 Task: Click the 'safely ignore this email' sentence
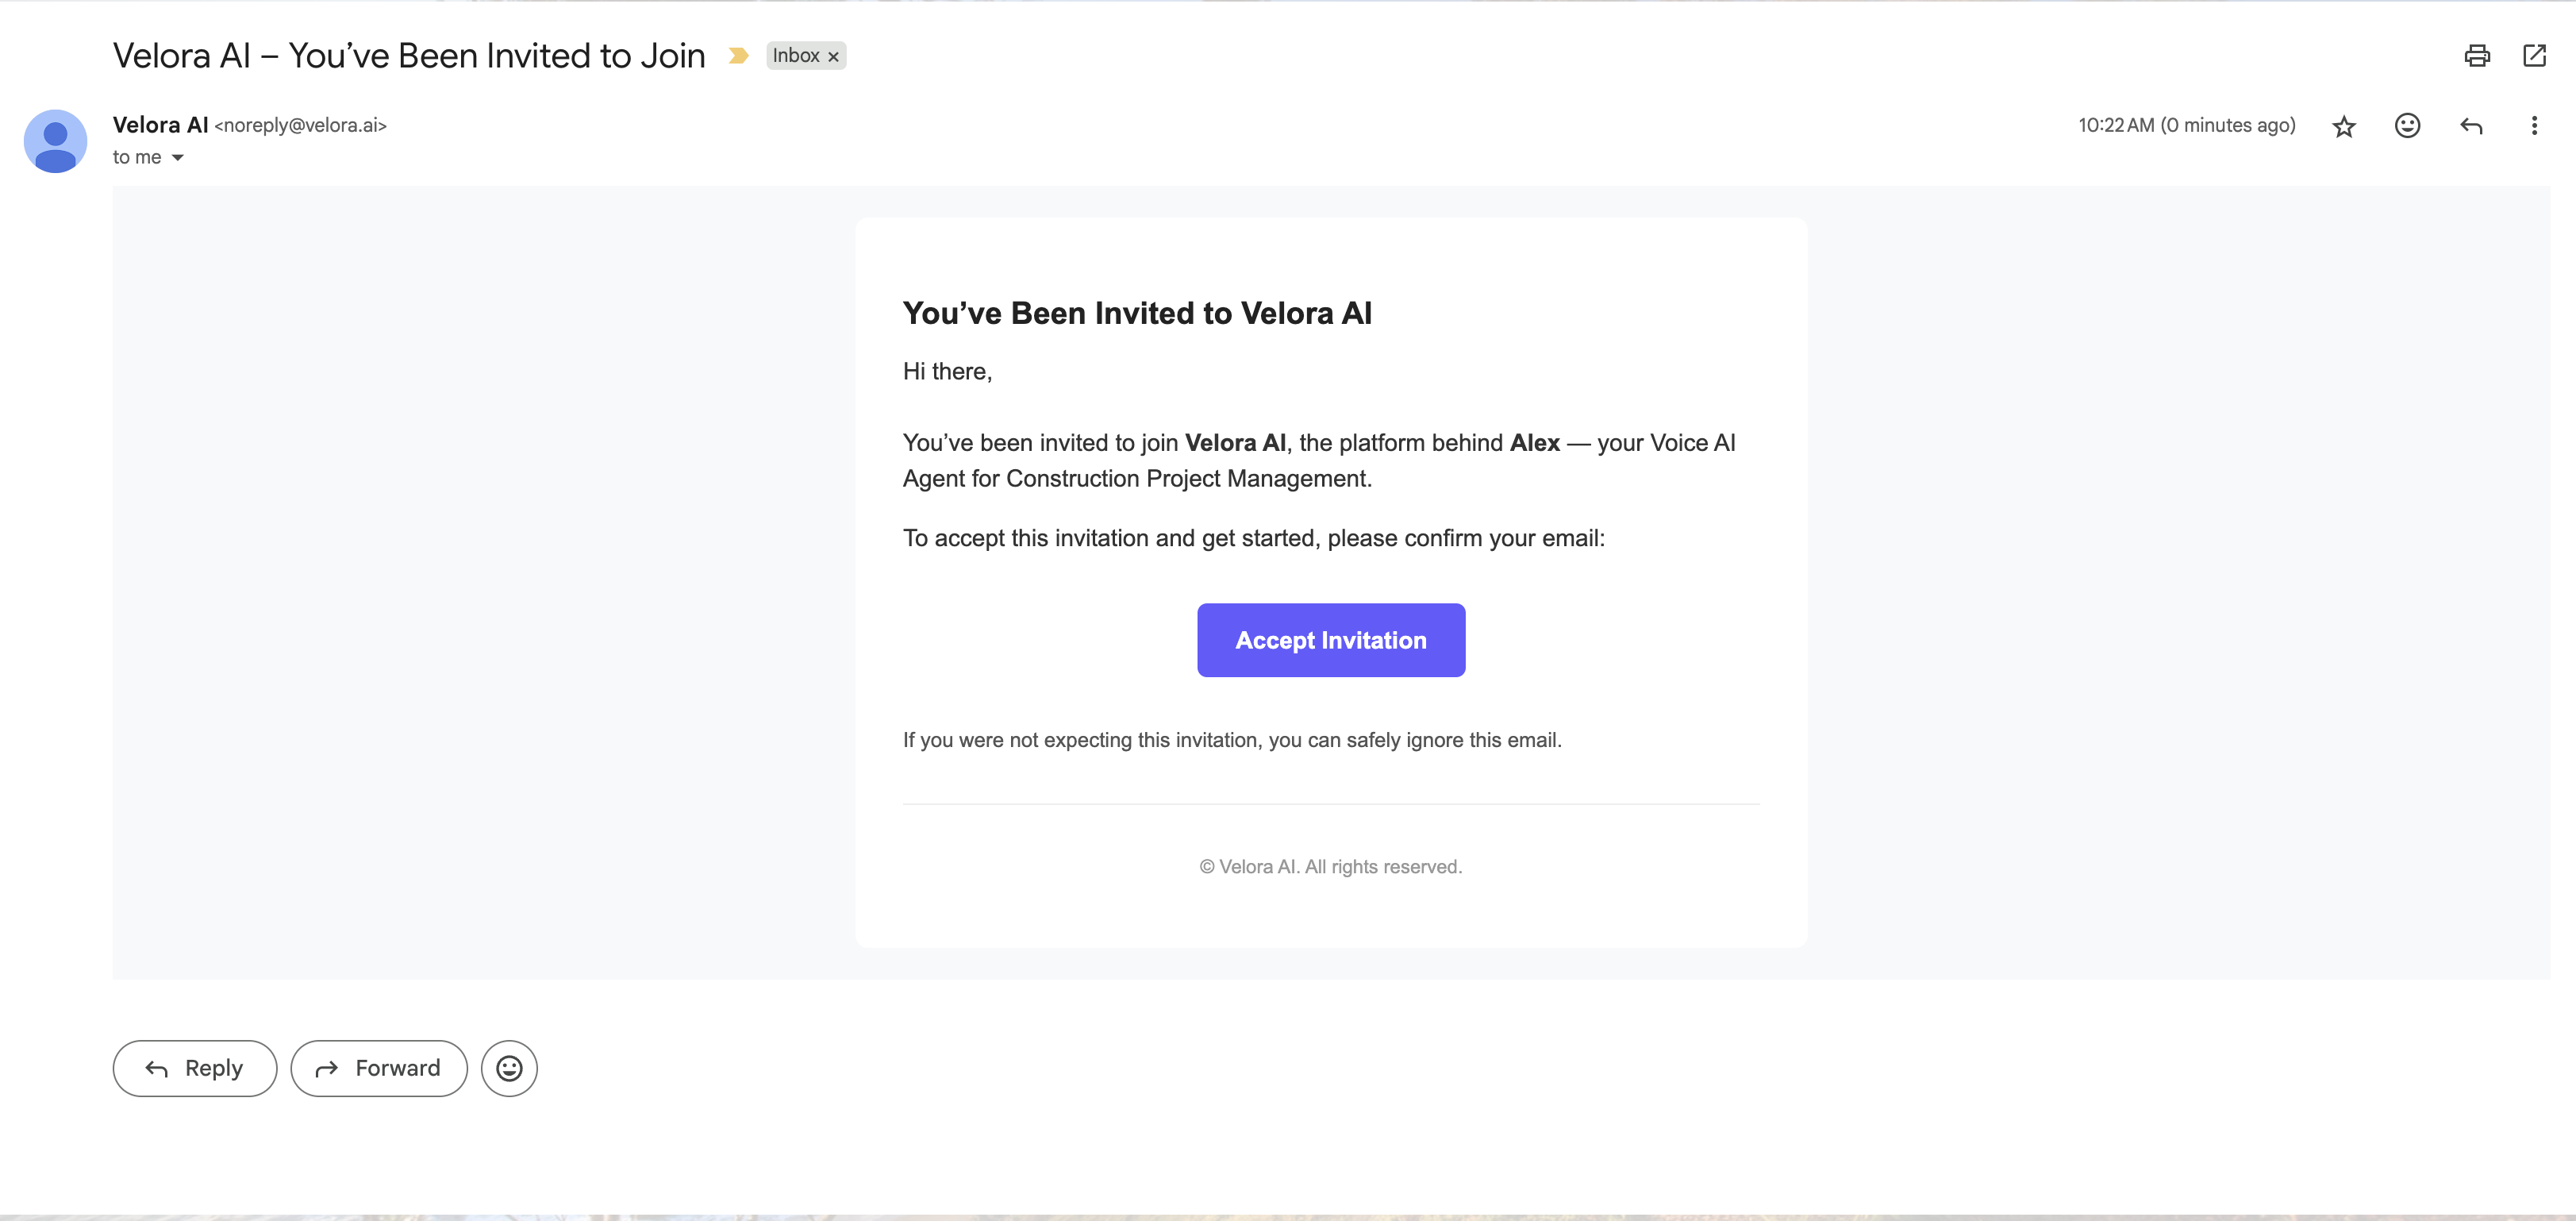(1232, 740)
